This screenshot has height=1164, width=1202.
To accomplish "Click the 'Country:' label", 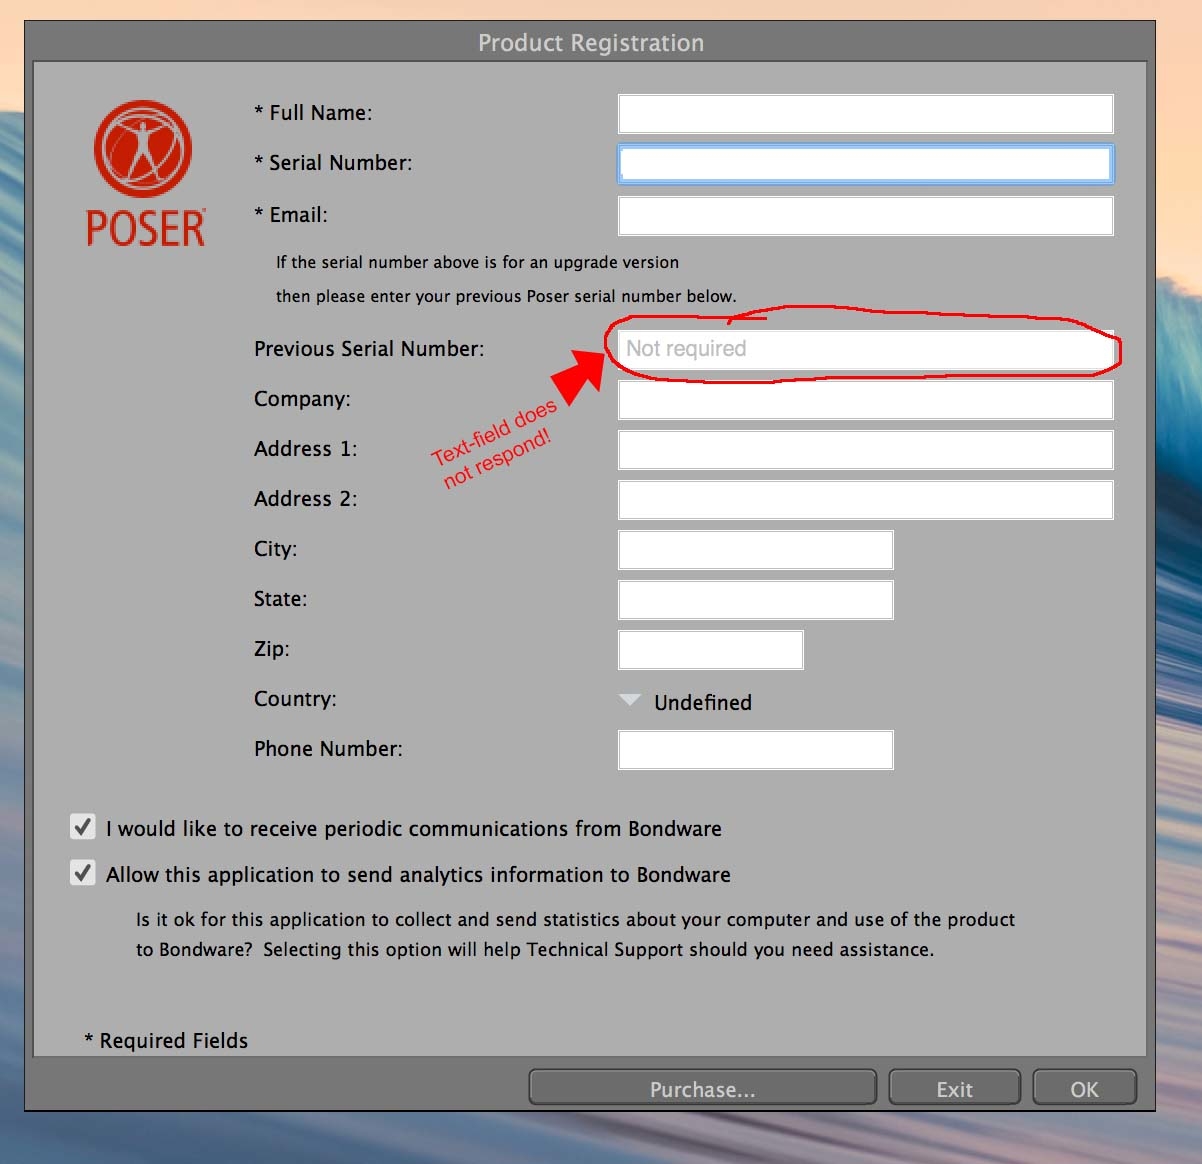I will pos(295,698).
